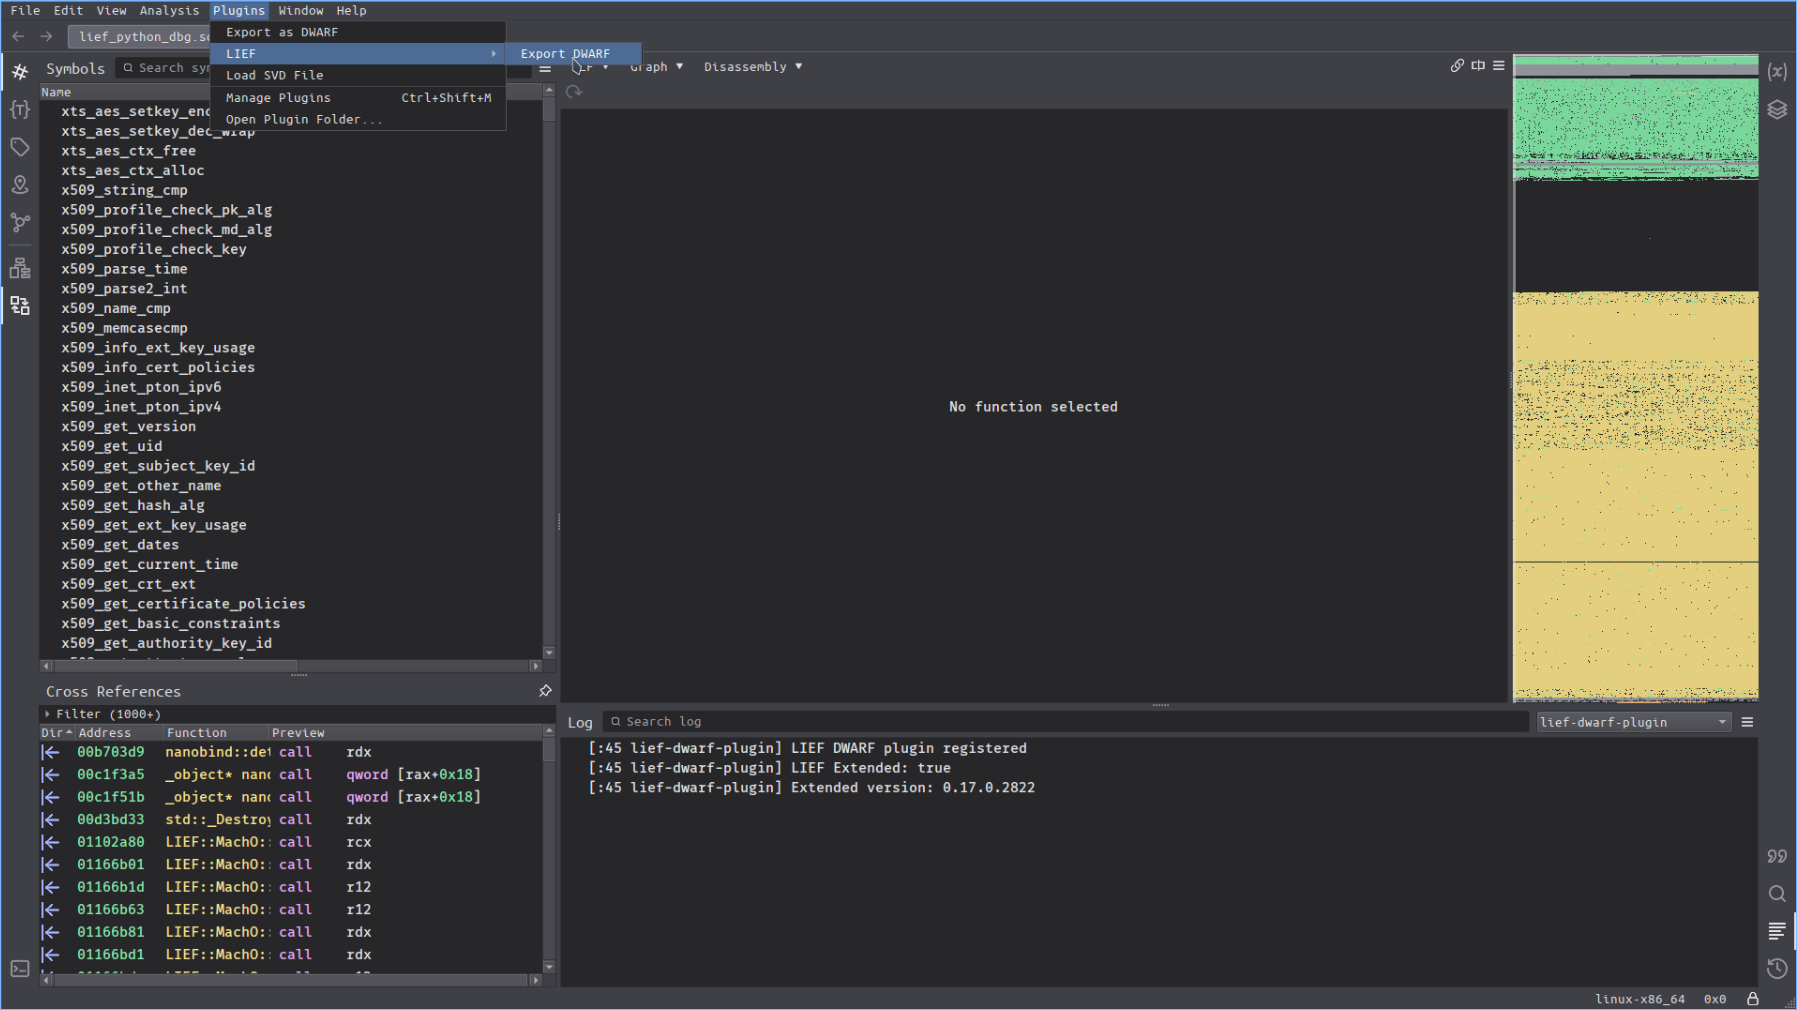
Task: Click the symbols list horizontal scrollbar
Action: tap(291, 666)
